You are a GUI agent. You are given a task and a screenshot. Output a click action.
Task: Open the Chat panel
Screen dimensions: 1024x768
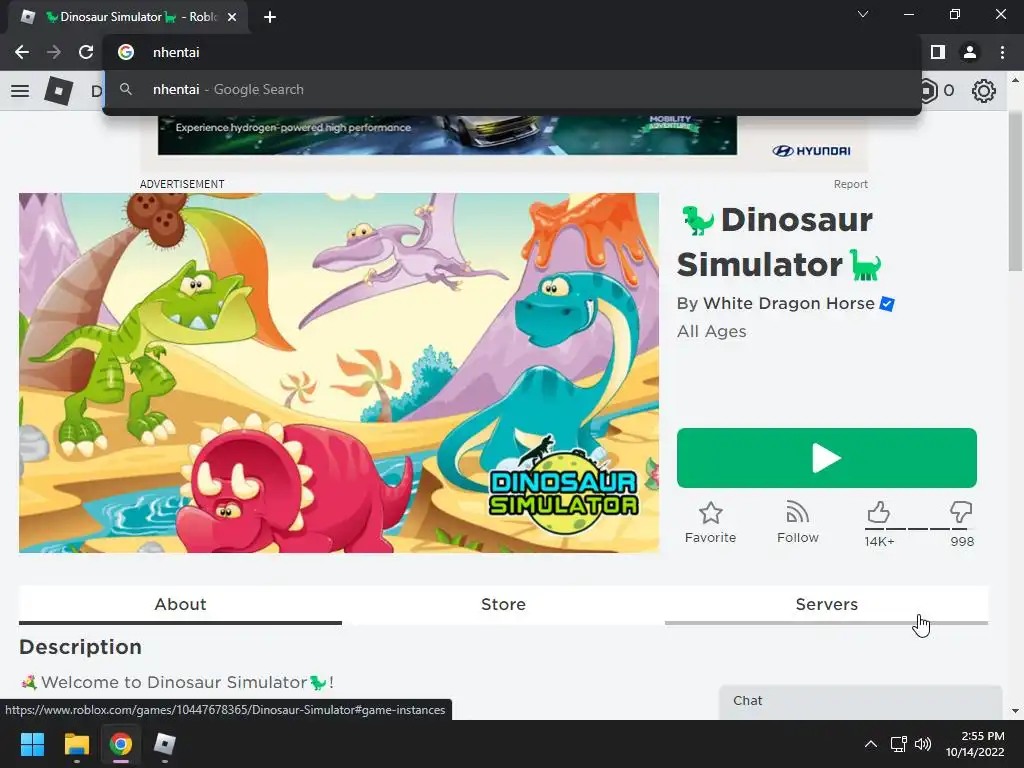860,701
